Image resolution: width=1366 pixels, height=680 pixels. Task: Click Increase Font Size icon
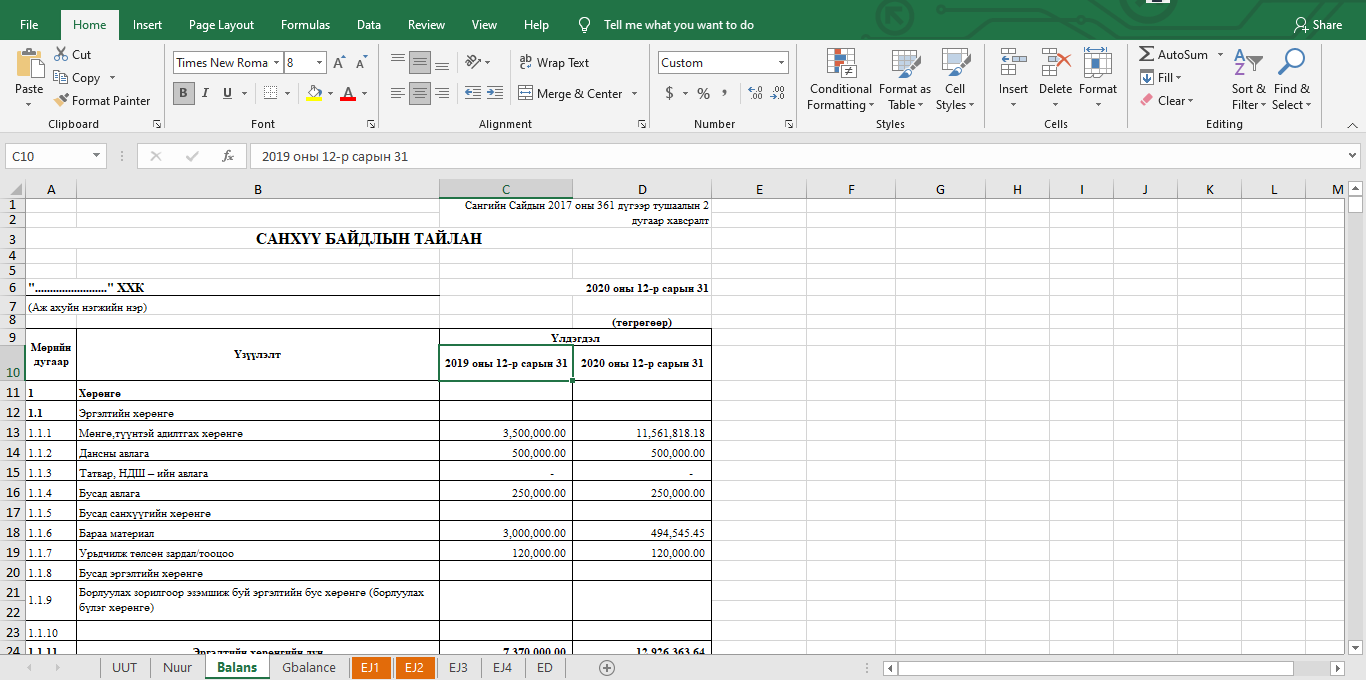click(339, 63)
